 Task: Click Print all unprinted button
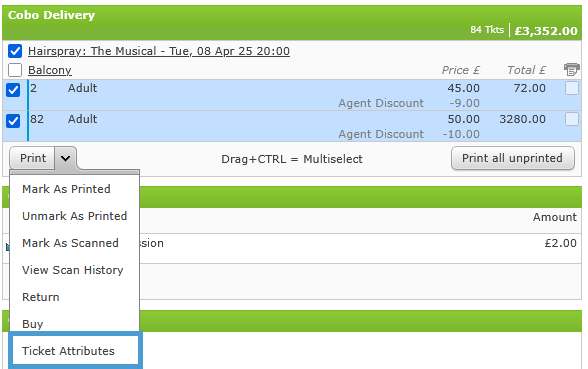(x=513, y=158)
